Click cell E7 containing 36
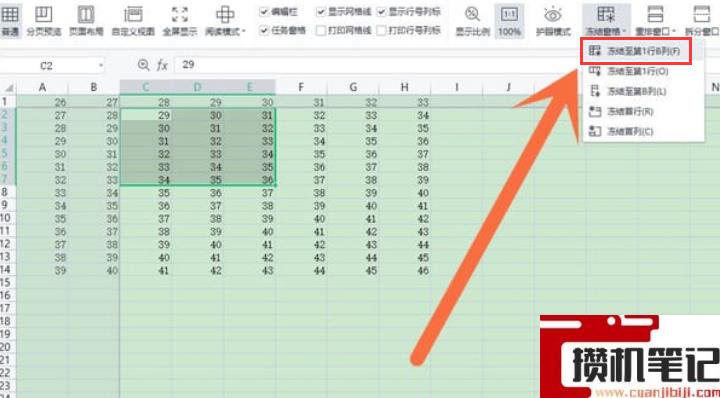 [x=249, y=179]
